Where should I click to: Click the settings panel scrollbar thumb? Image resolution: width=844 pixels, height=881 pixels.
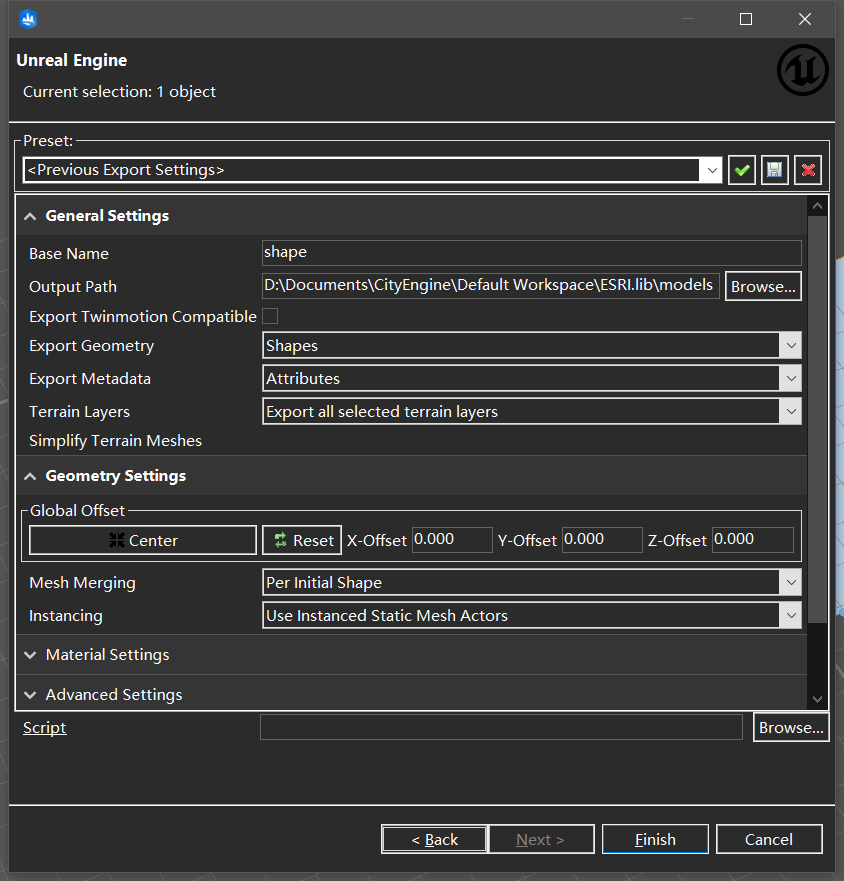pos(817,419)
